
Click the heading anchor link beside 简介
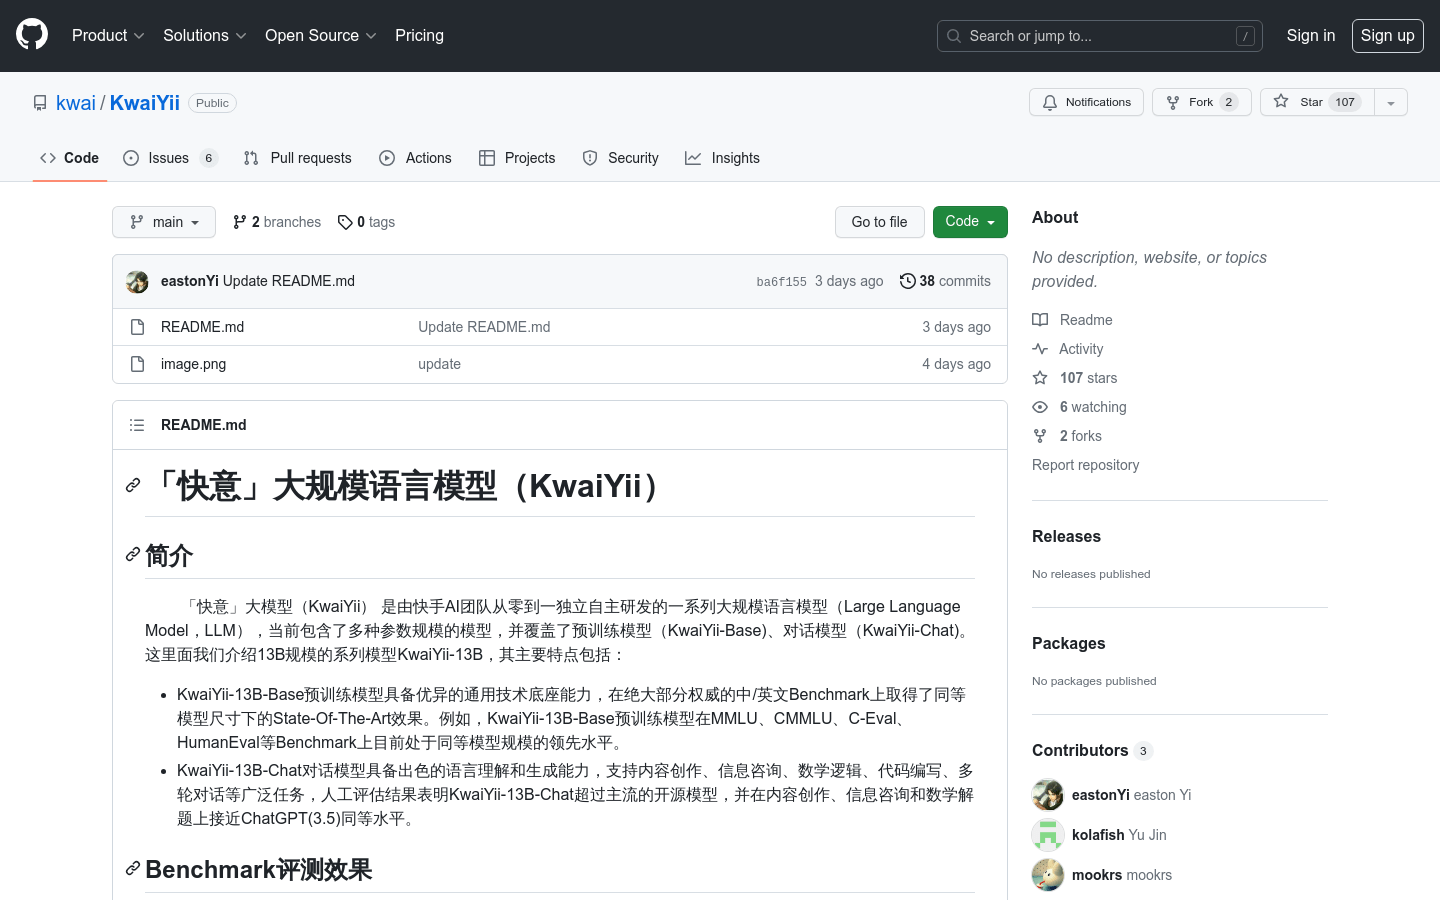[x=133, y=554]
